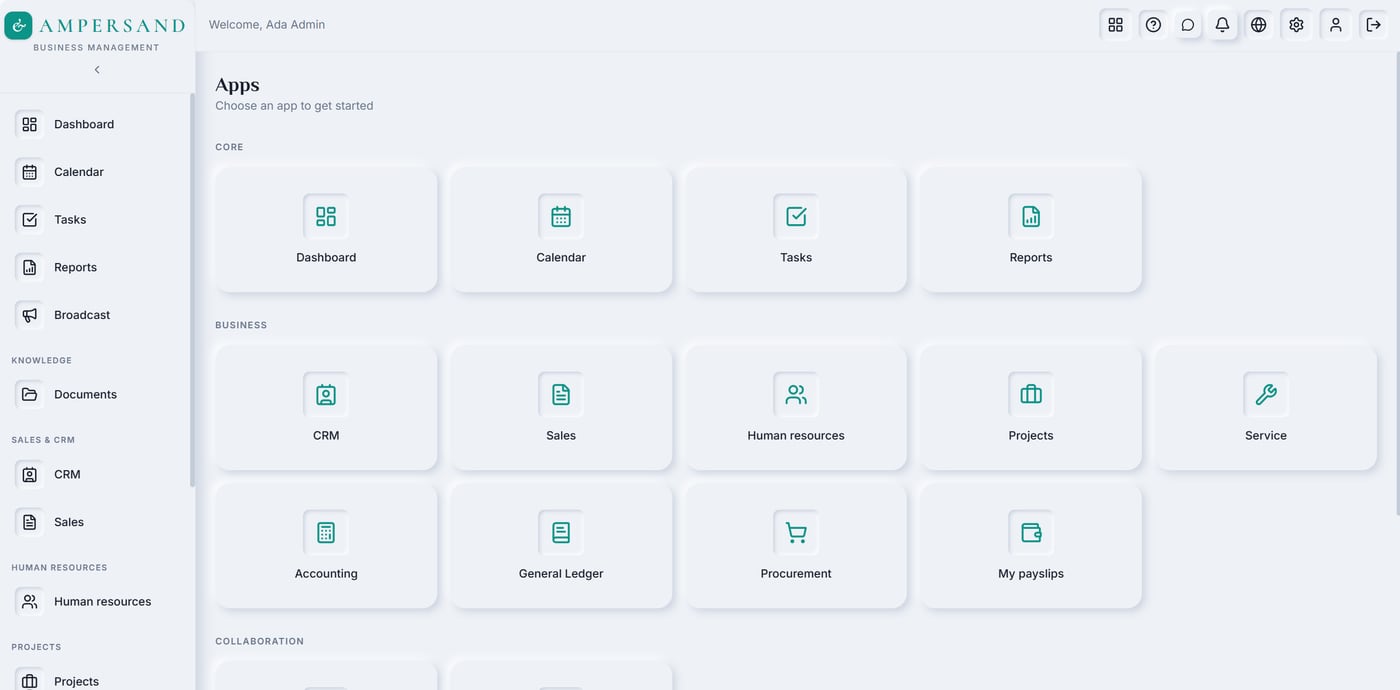Open the notifications bell icon
The width and height of the screenshot is (1400, 690).
point(1222,25)
